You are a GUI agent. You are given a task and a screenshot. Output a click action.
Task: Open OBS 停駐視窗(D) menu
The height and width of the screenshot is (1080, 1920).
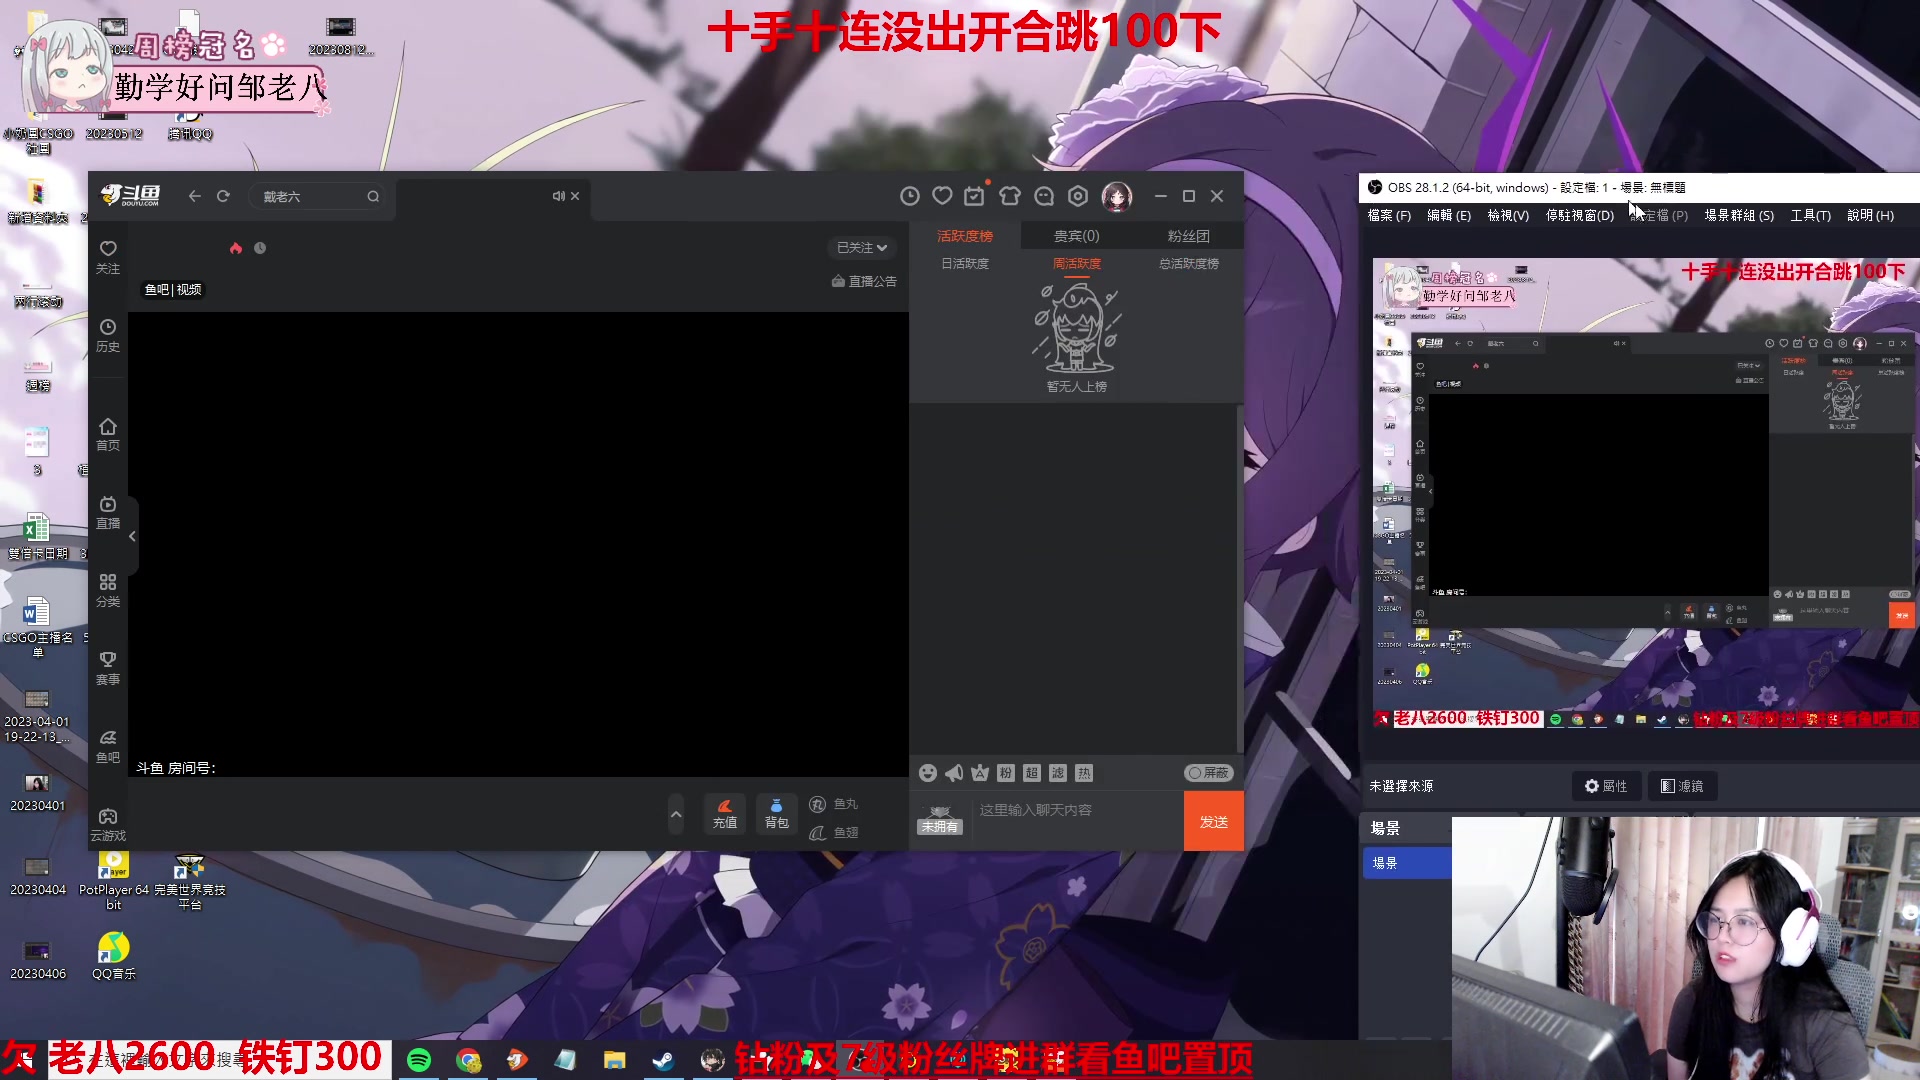1580,216
